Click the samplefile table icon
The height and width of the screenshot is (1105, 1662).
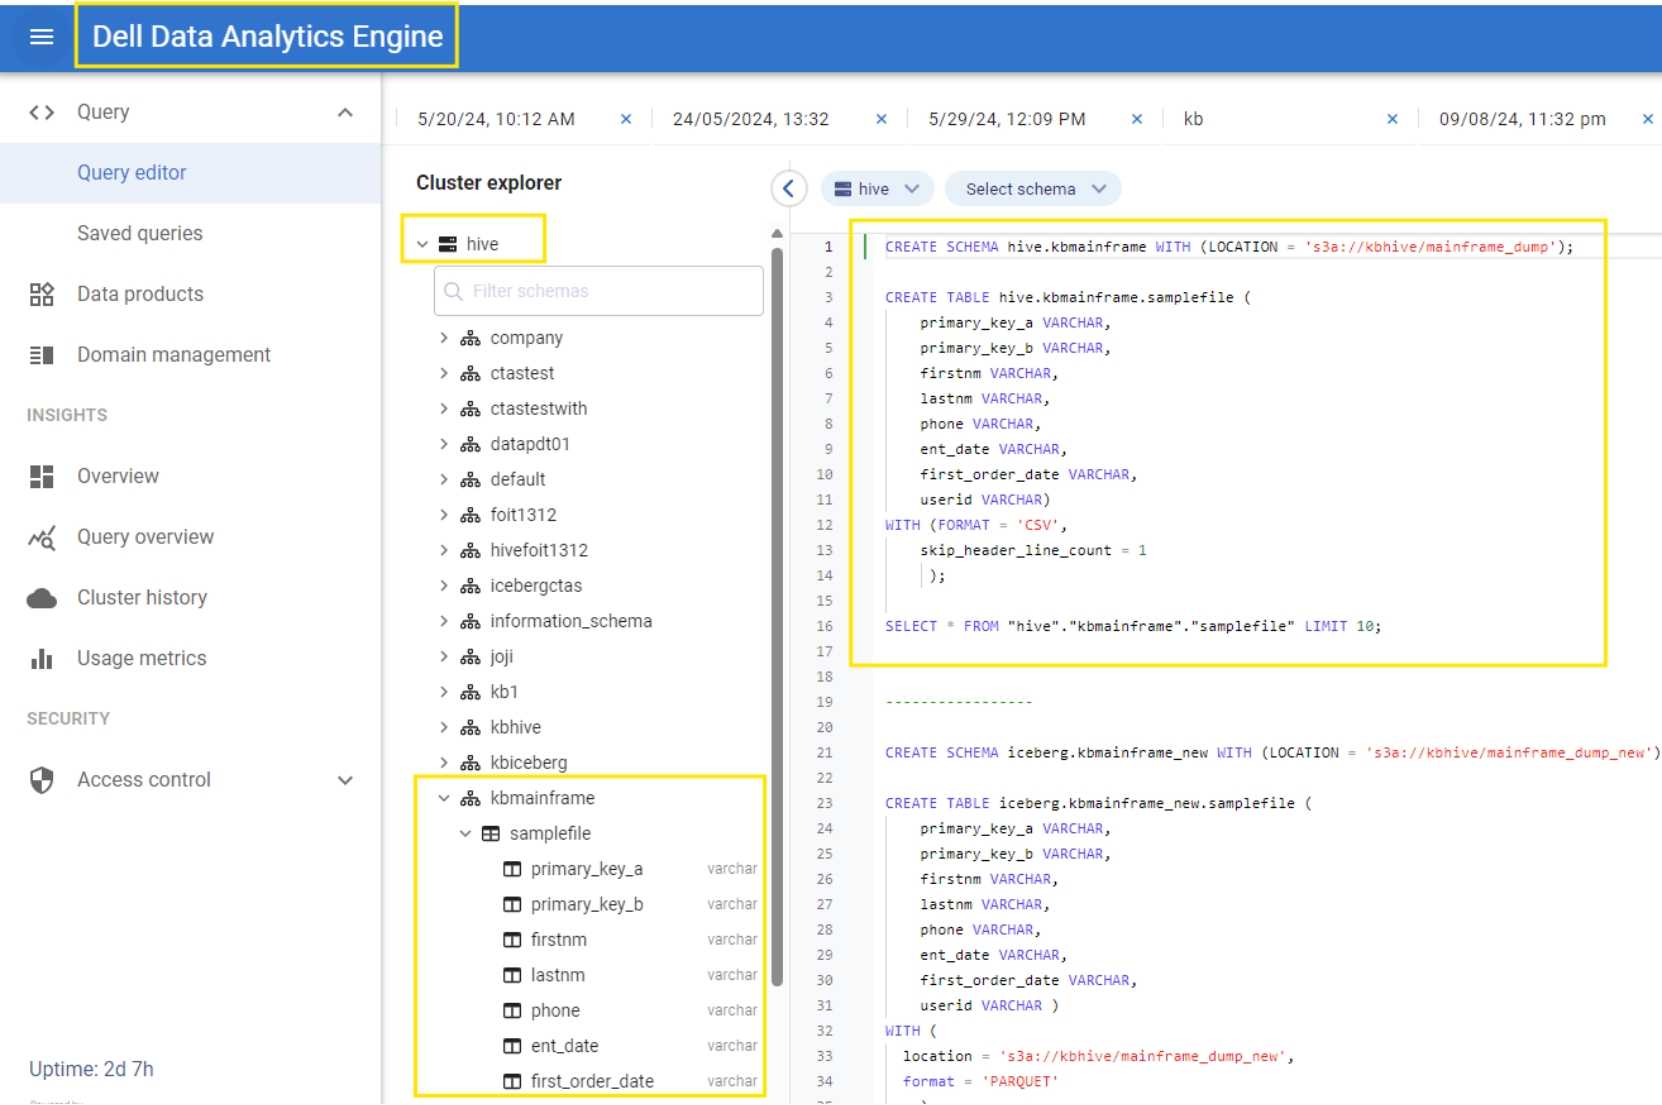[x=491, y=833]
